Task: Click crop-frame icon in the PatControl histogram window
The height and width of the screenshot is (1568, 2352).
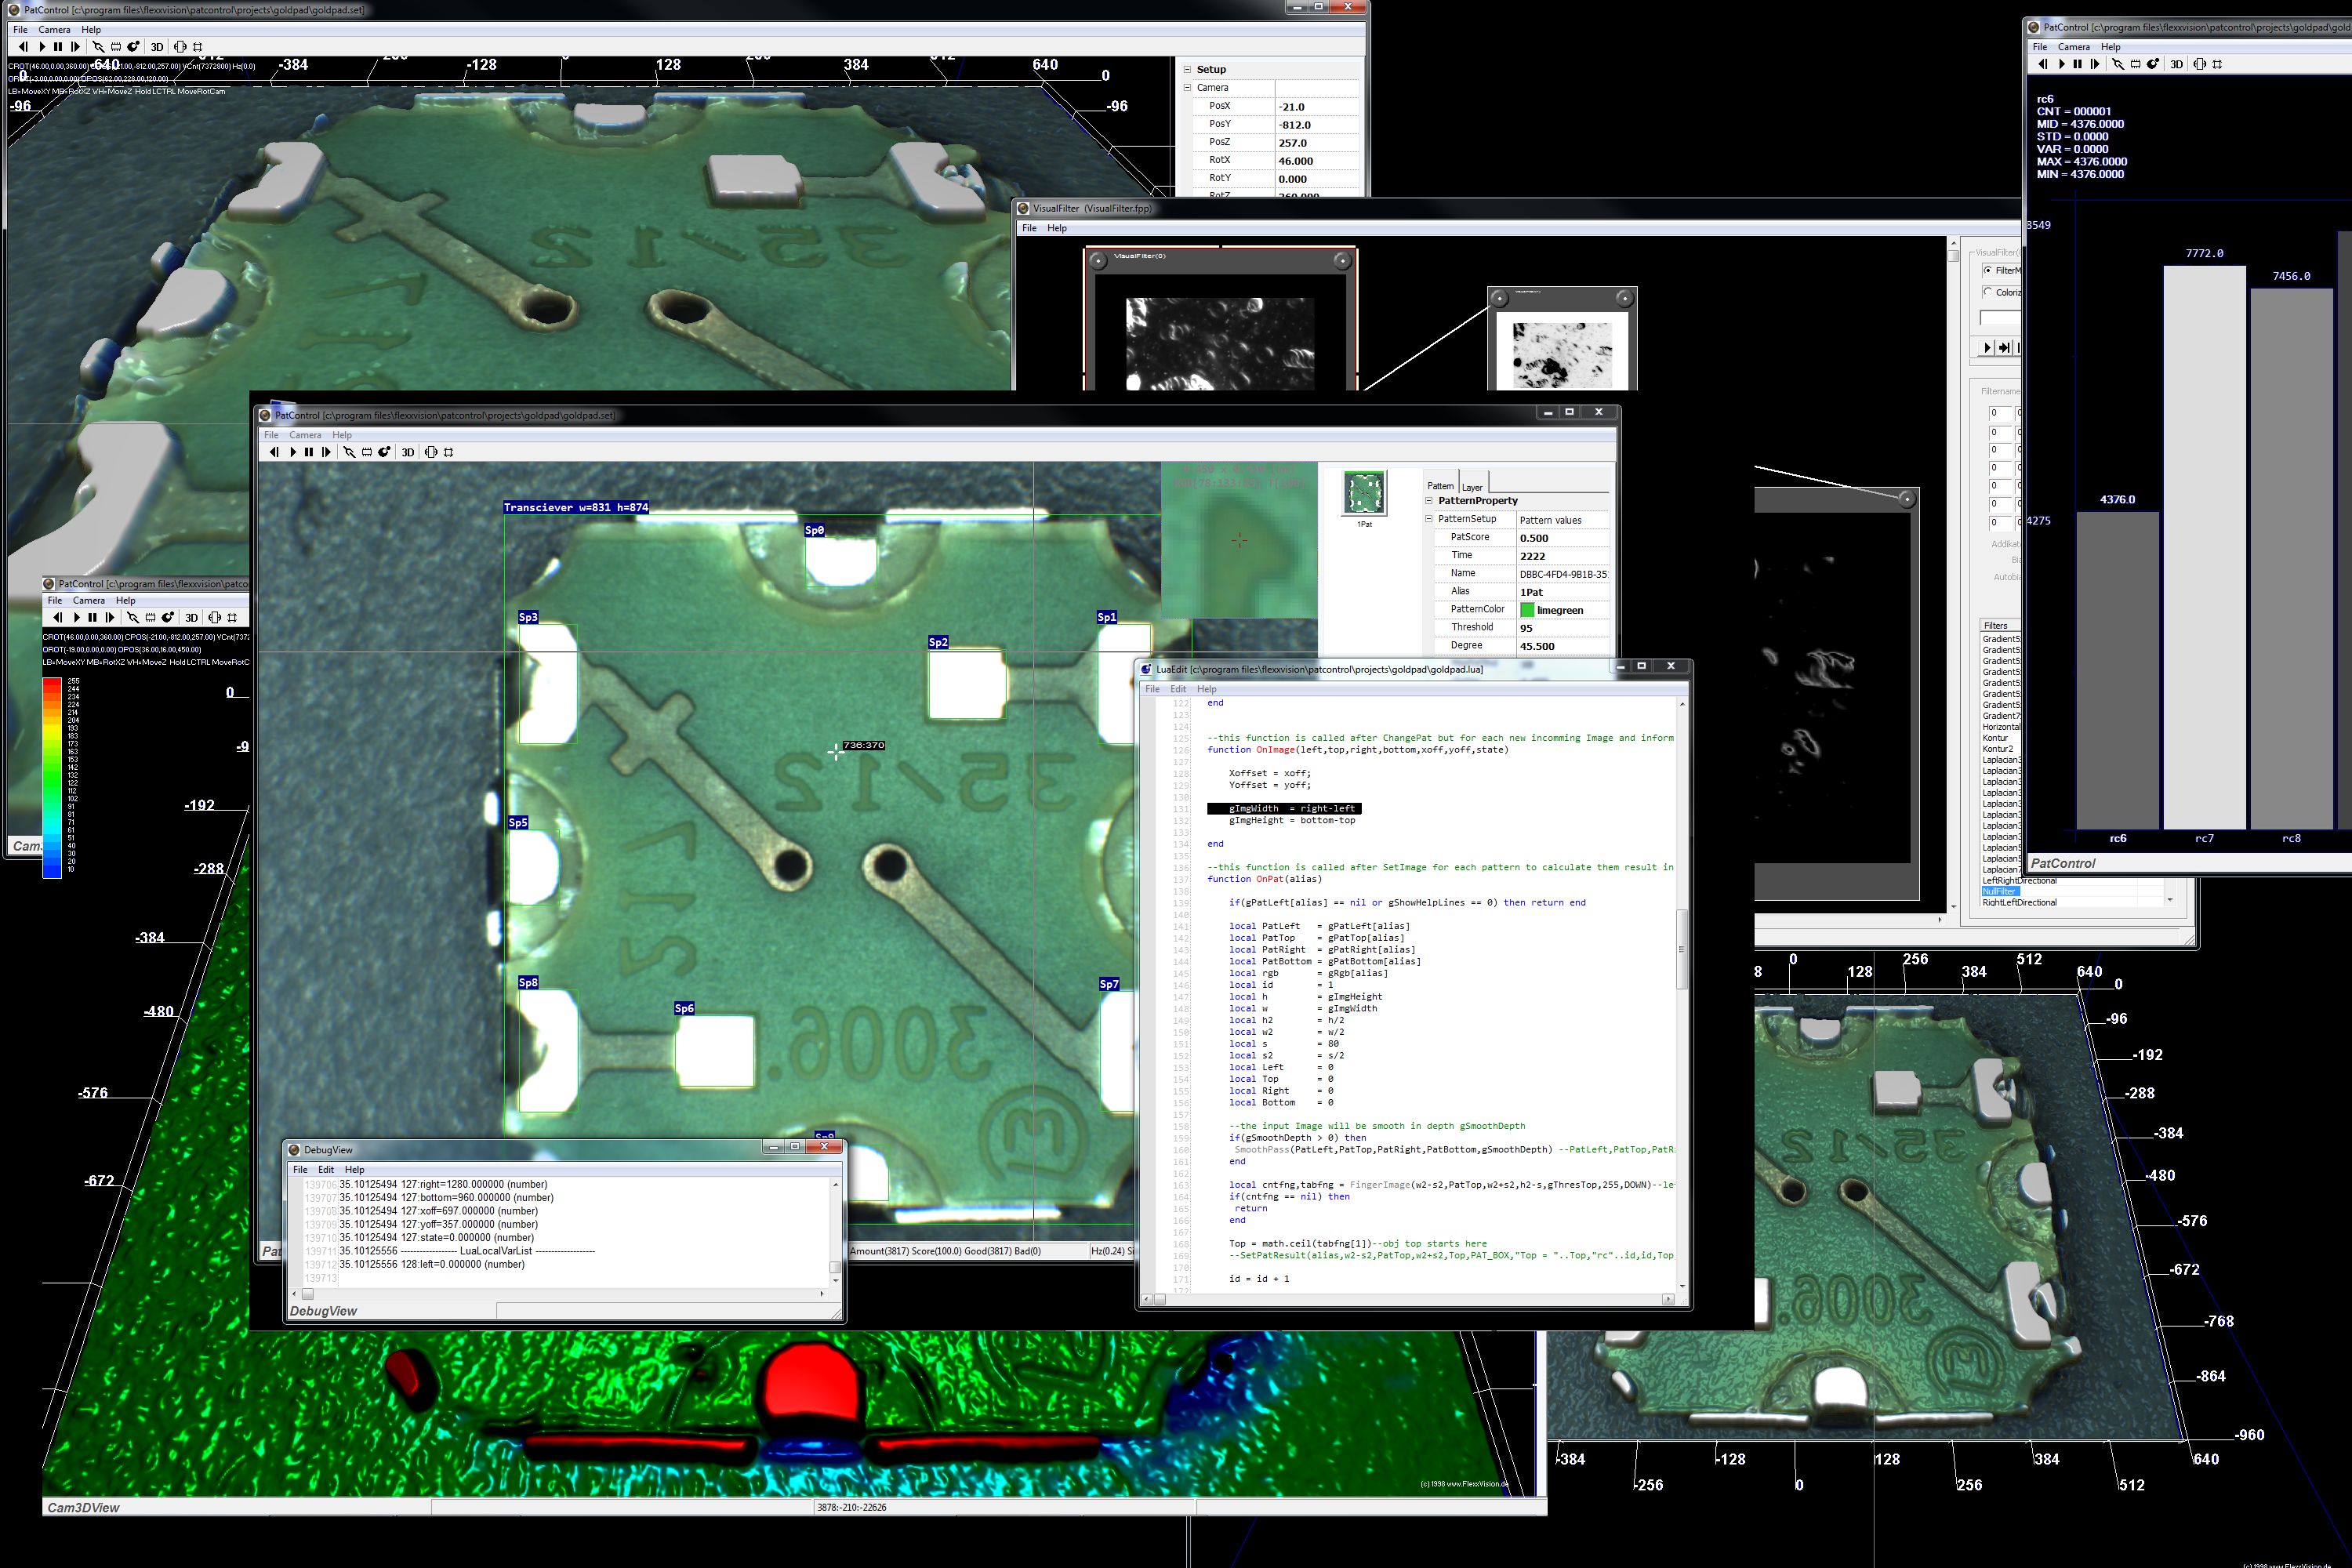Action: pyautogui.click(x=2217, y=64)
